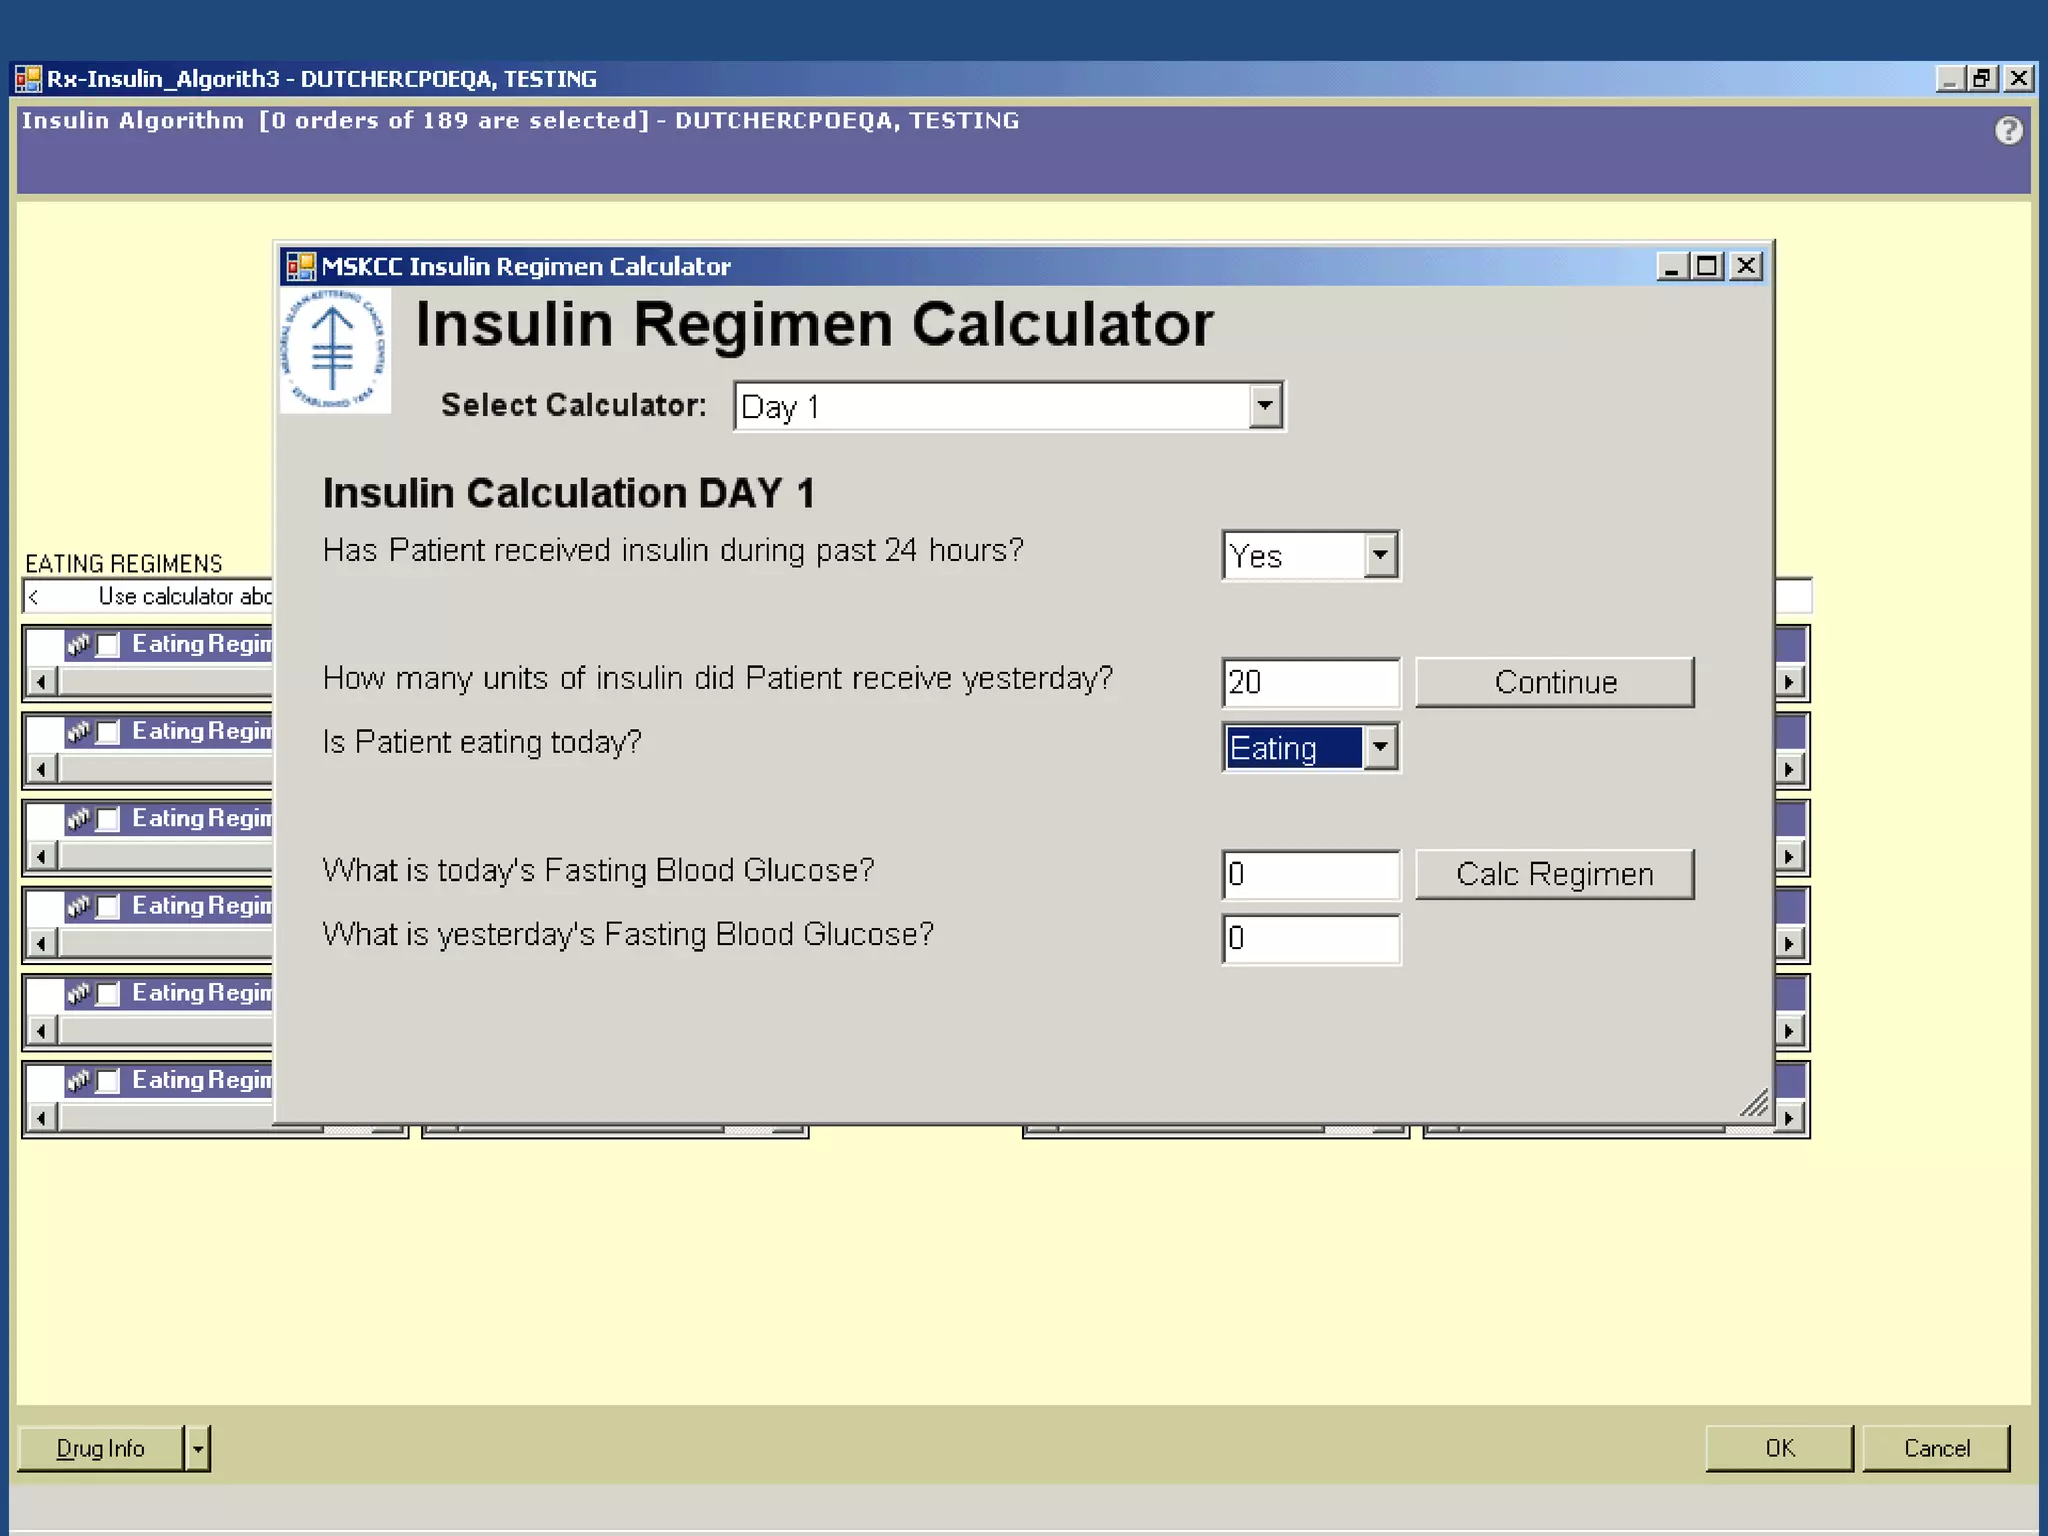Click icon beside second Eating Regimen checkbox
Screen dimensions: 2048x1536
(x=78, y=731)
